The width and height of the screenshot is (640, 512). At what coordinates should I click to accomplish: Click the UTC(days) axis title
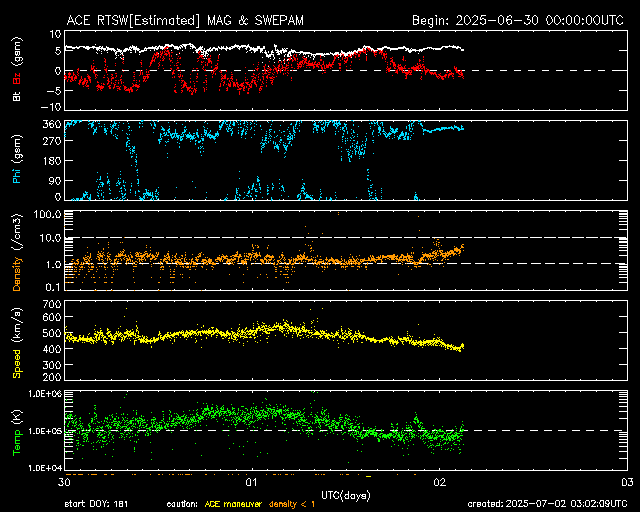346,496
